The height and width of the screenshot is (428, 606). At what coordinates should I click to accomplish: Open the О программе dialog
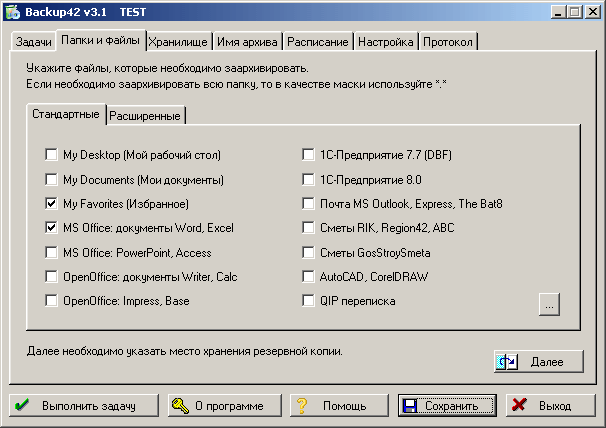pyautogui.click(x=225, y=406)
